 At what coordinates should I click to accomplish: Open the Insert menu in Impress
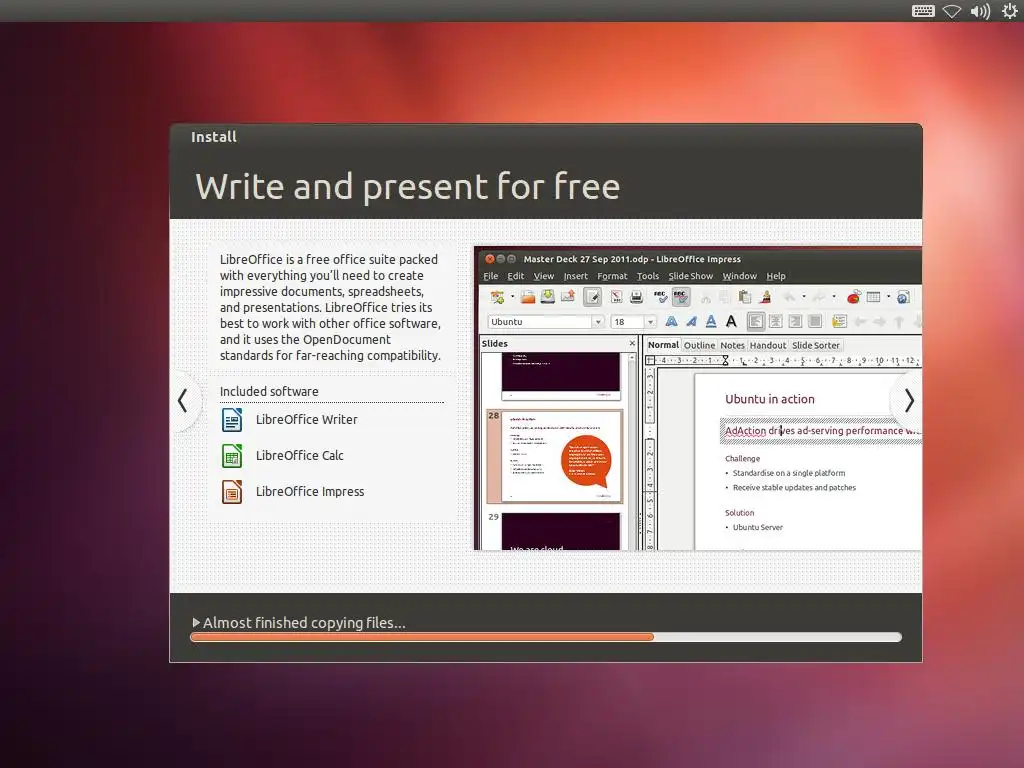575,276
